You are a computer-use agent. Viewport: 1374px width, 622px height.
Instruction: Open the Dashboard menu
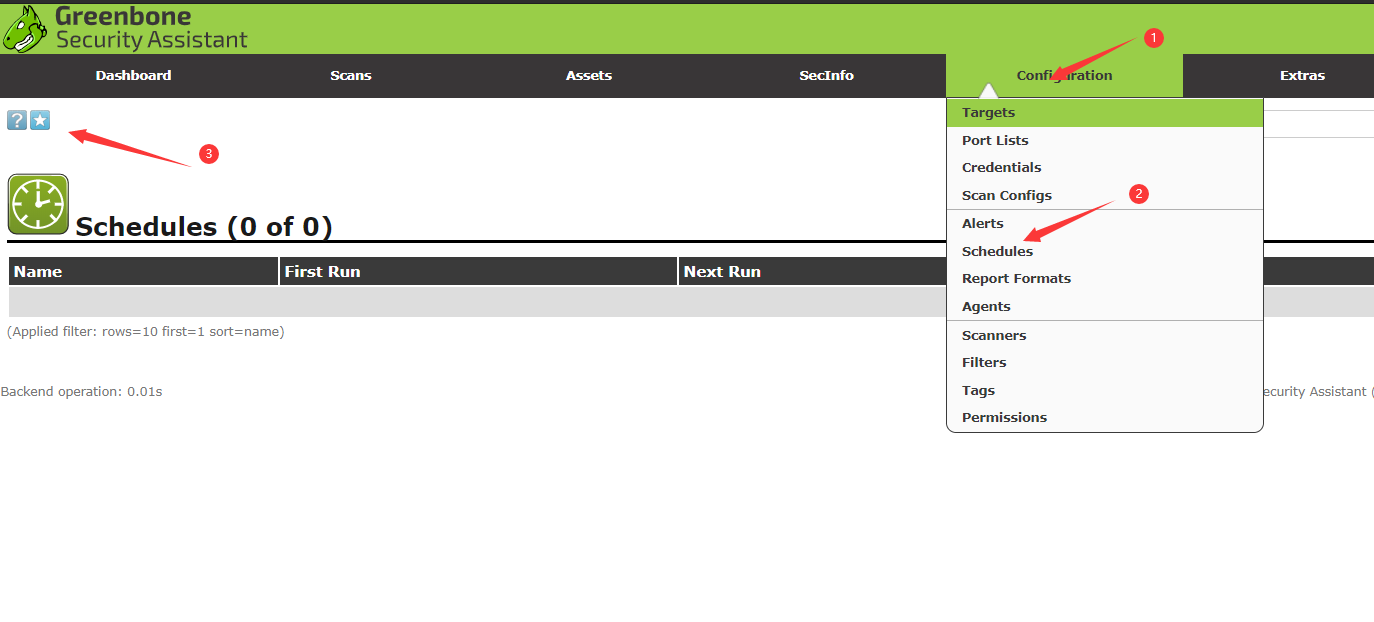(x=133, y=76)
